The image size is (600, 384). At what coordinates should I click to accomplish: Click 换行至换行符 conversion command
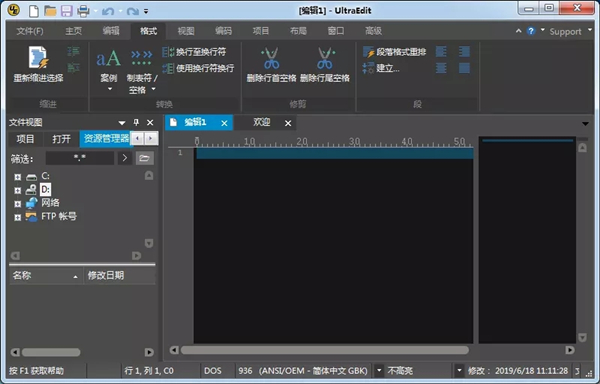194,52
